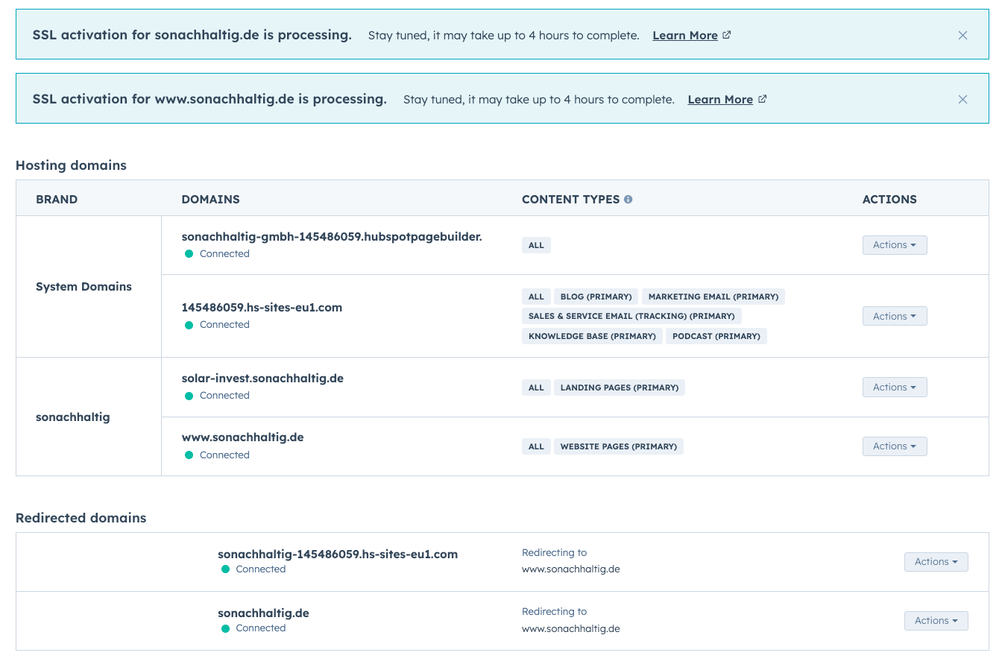The image size is (999, 655).
Task: Open Actions menu for redirected sonachhaltig.de
Action: point(935,621)
